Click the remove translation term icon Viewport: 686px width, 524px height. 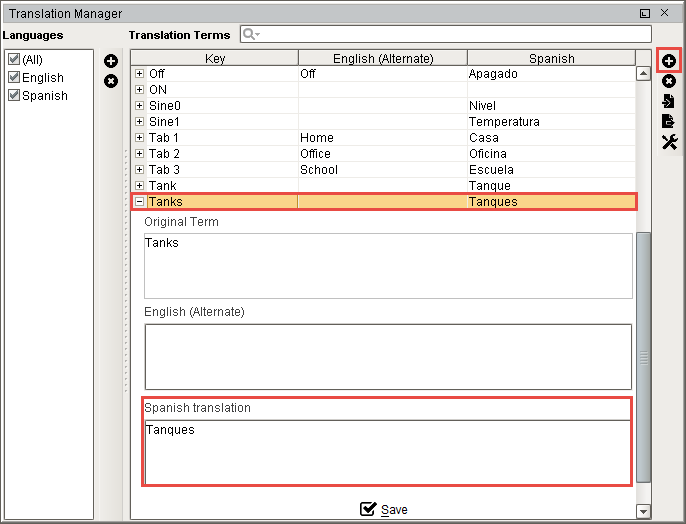point(669,82)
